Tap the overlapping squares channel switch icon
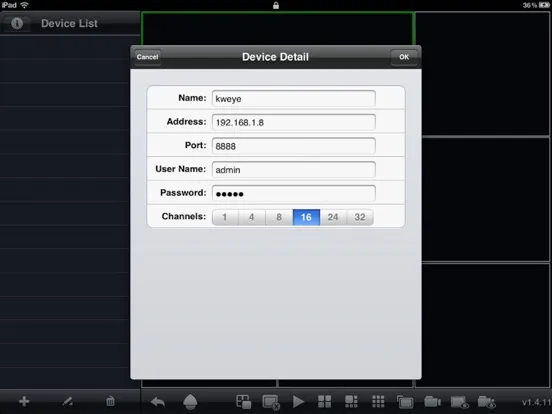Image resolution: width=552 pixels, height=414 pixels. coord(244,402)
